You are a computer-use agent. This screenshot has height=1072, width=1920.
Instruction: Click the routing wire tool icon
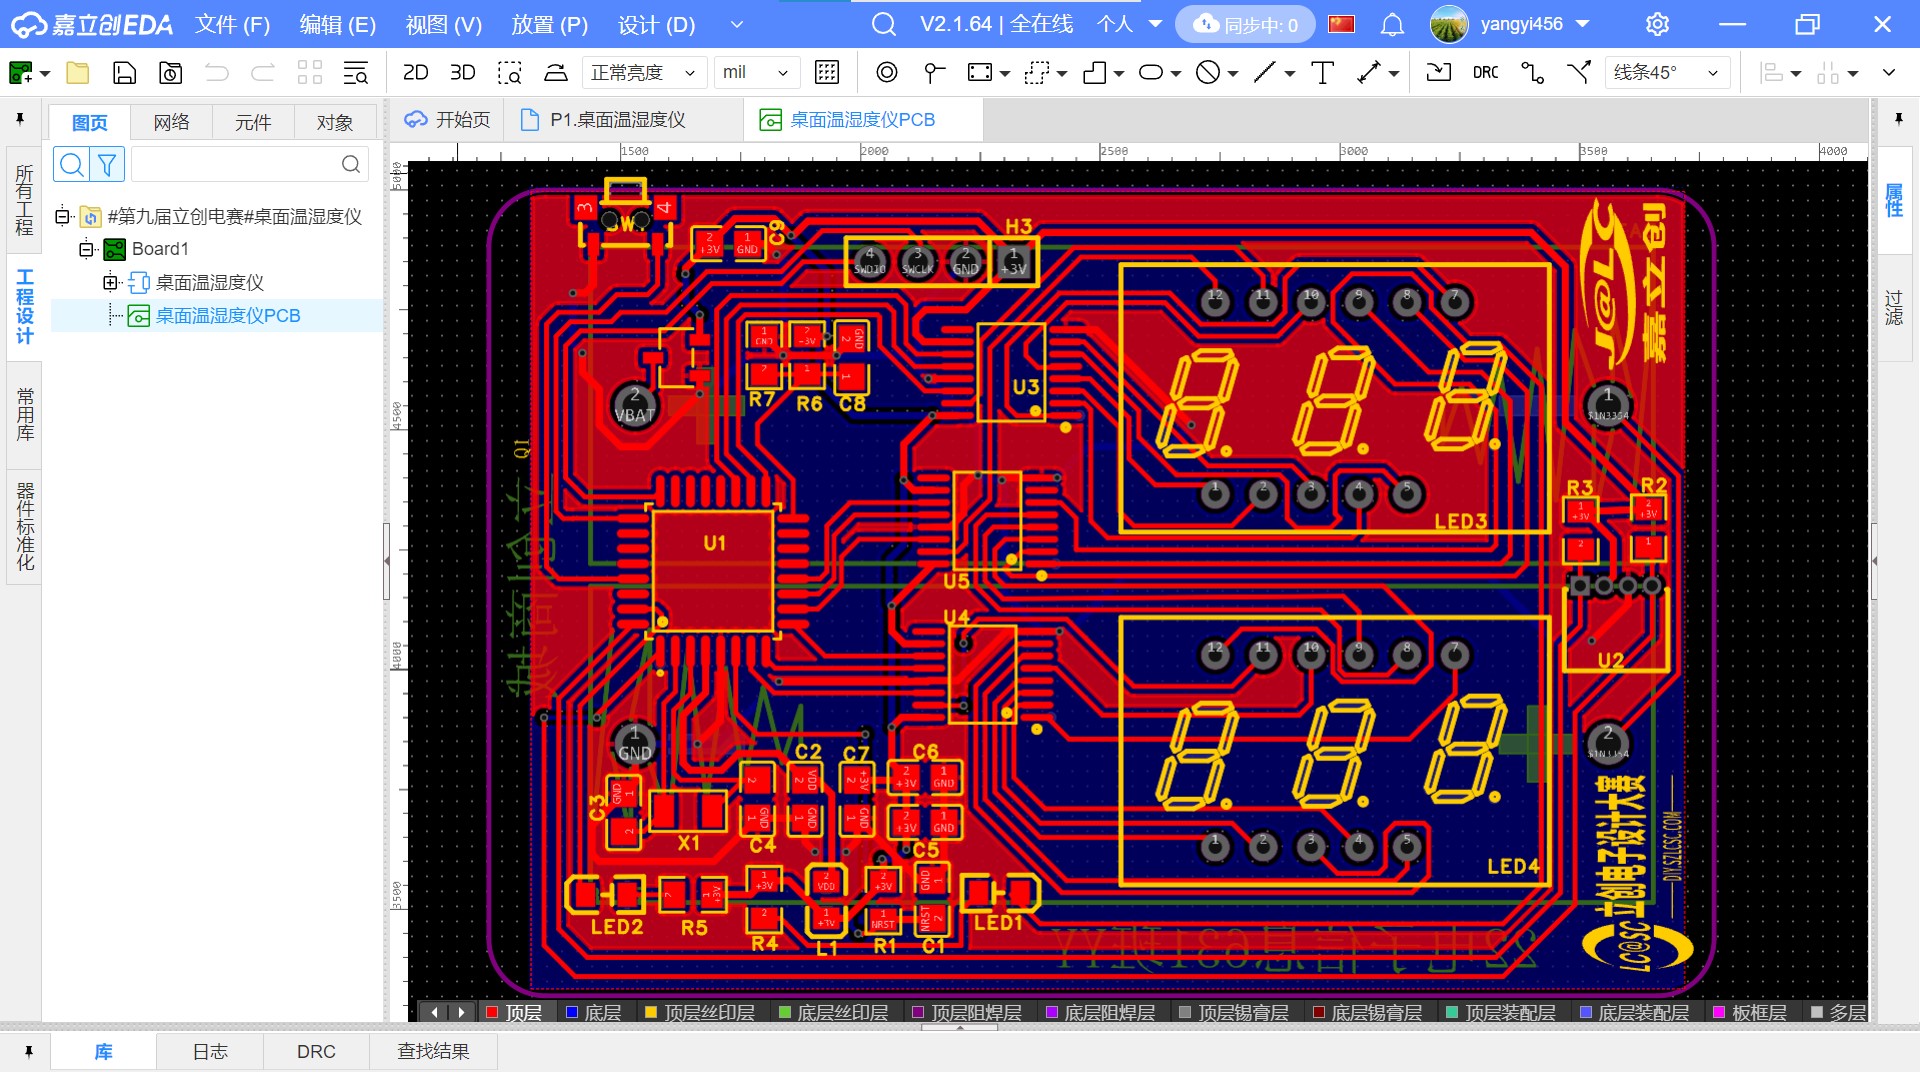click(x=1532, y=72)
